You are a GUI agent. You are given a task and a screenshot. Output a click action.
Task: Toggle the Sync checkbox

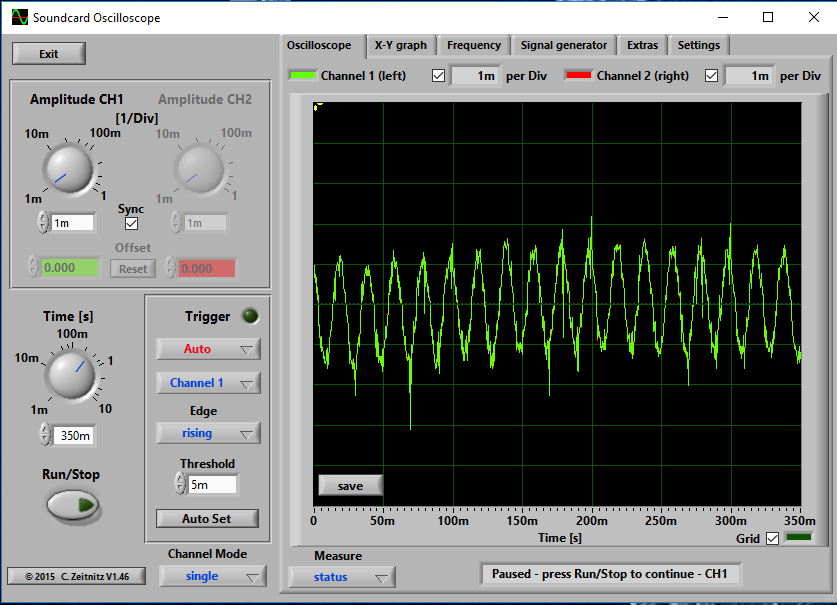tap(131, 223)
